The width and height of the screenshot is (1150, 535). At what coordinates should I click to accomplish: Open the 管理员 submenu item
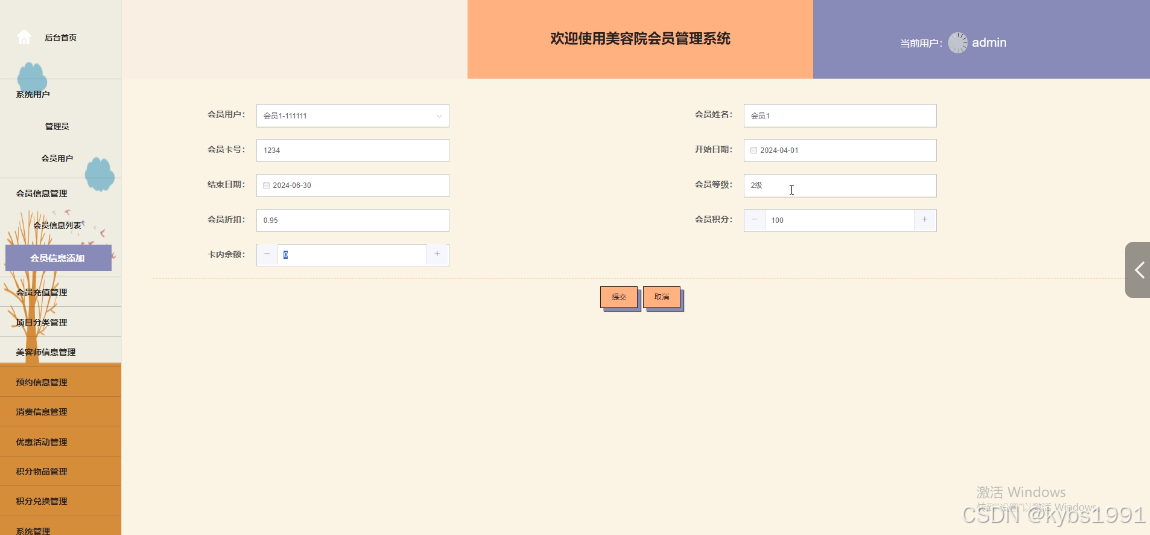(57, 126)
